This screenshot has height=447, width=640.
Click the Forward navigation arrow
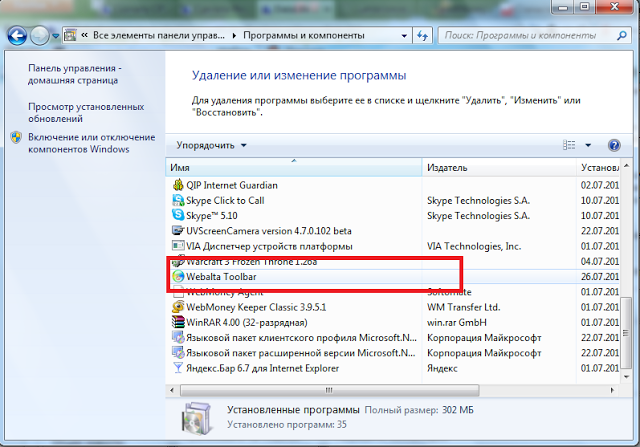coord(40,36)
